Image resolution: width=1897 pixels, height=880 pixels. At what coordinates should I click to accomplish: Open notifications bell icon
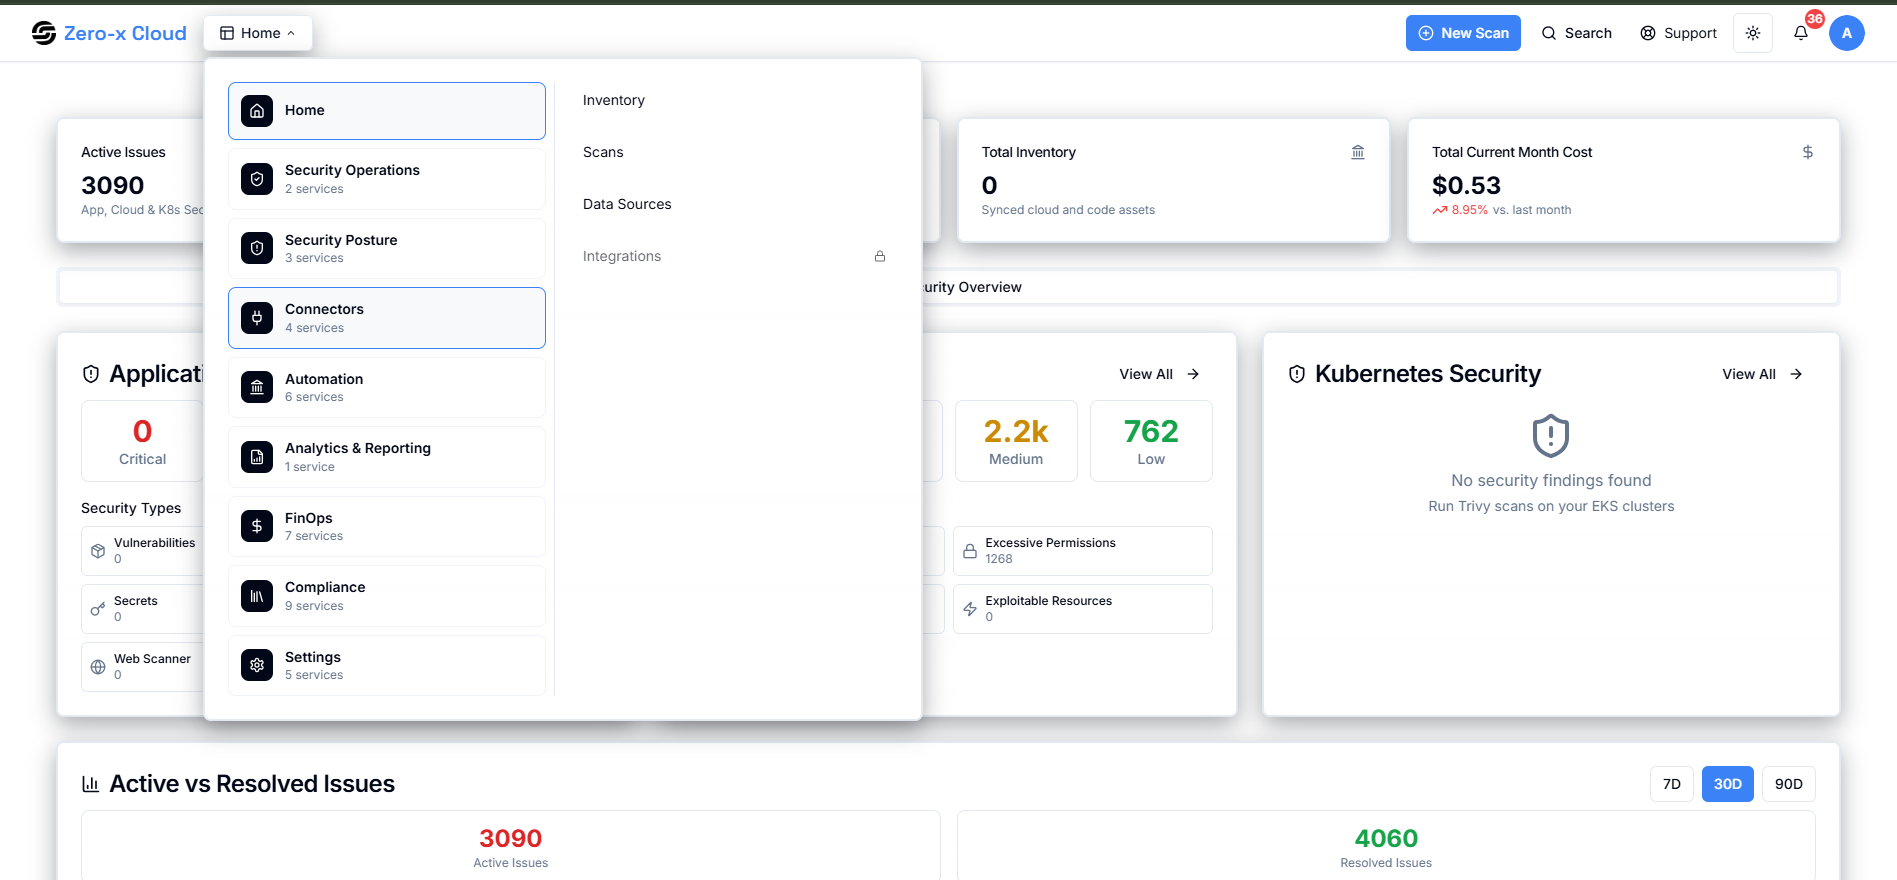pos(1801,33)
